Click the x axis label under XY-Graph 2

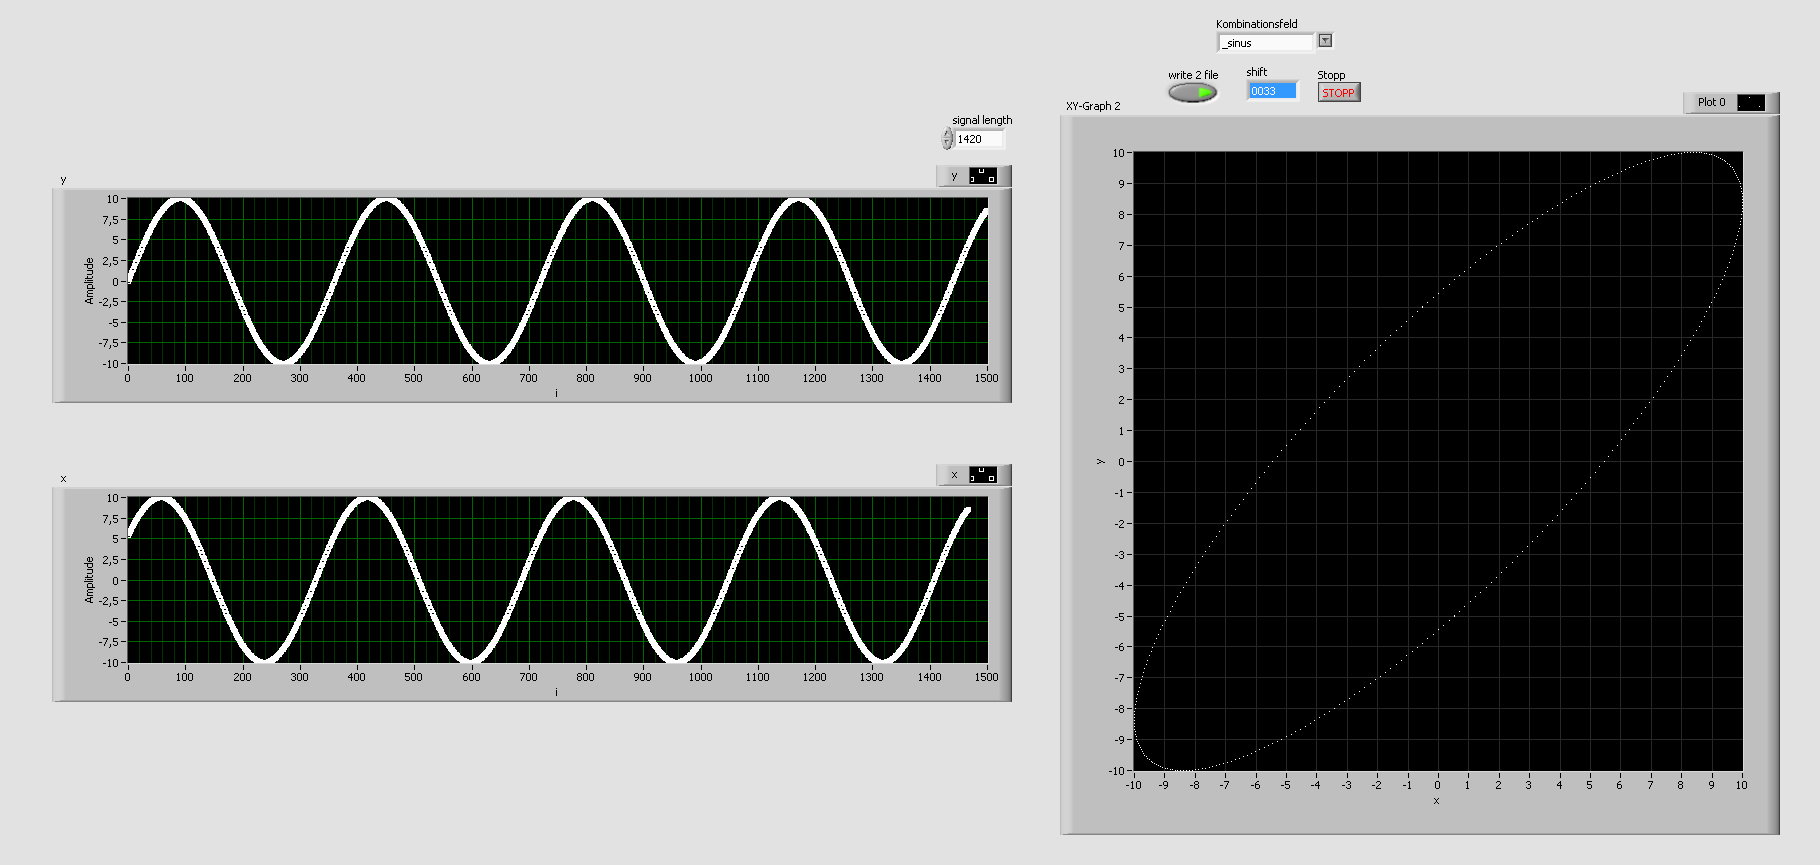pos(1437,801)
